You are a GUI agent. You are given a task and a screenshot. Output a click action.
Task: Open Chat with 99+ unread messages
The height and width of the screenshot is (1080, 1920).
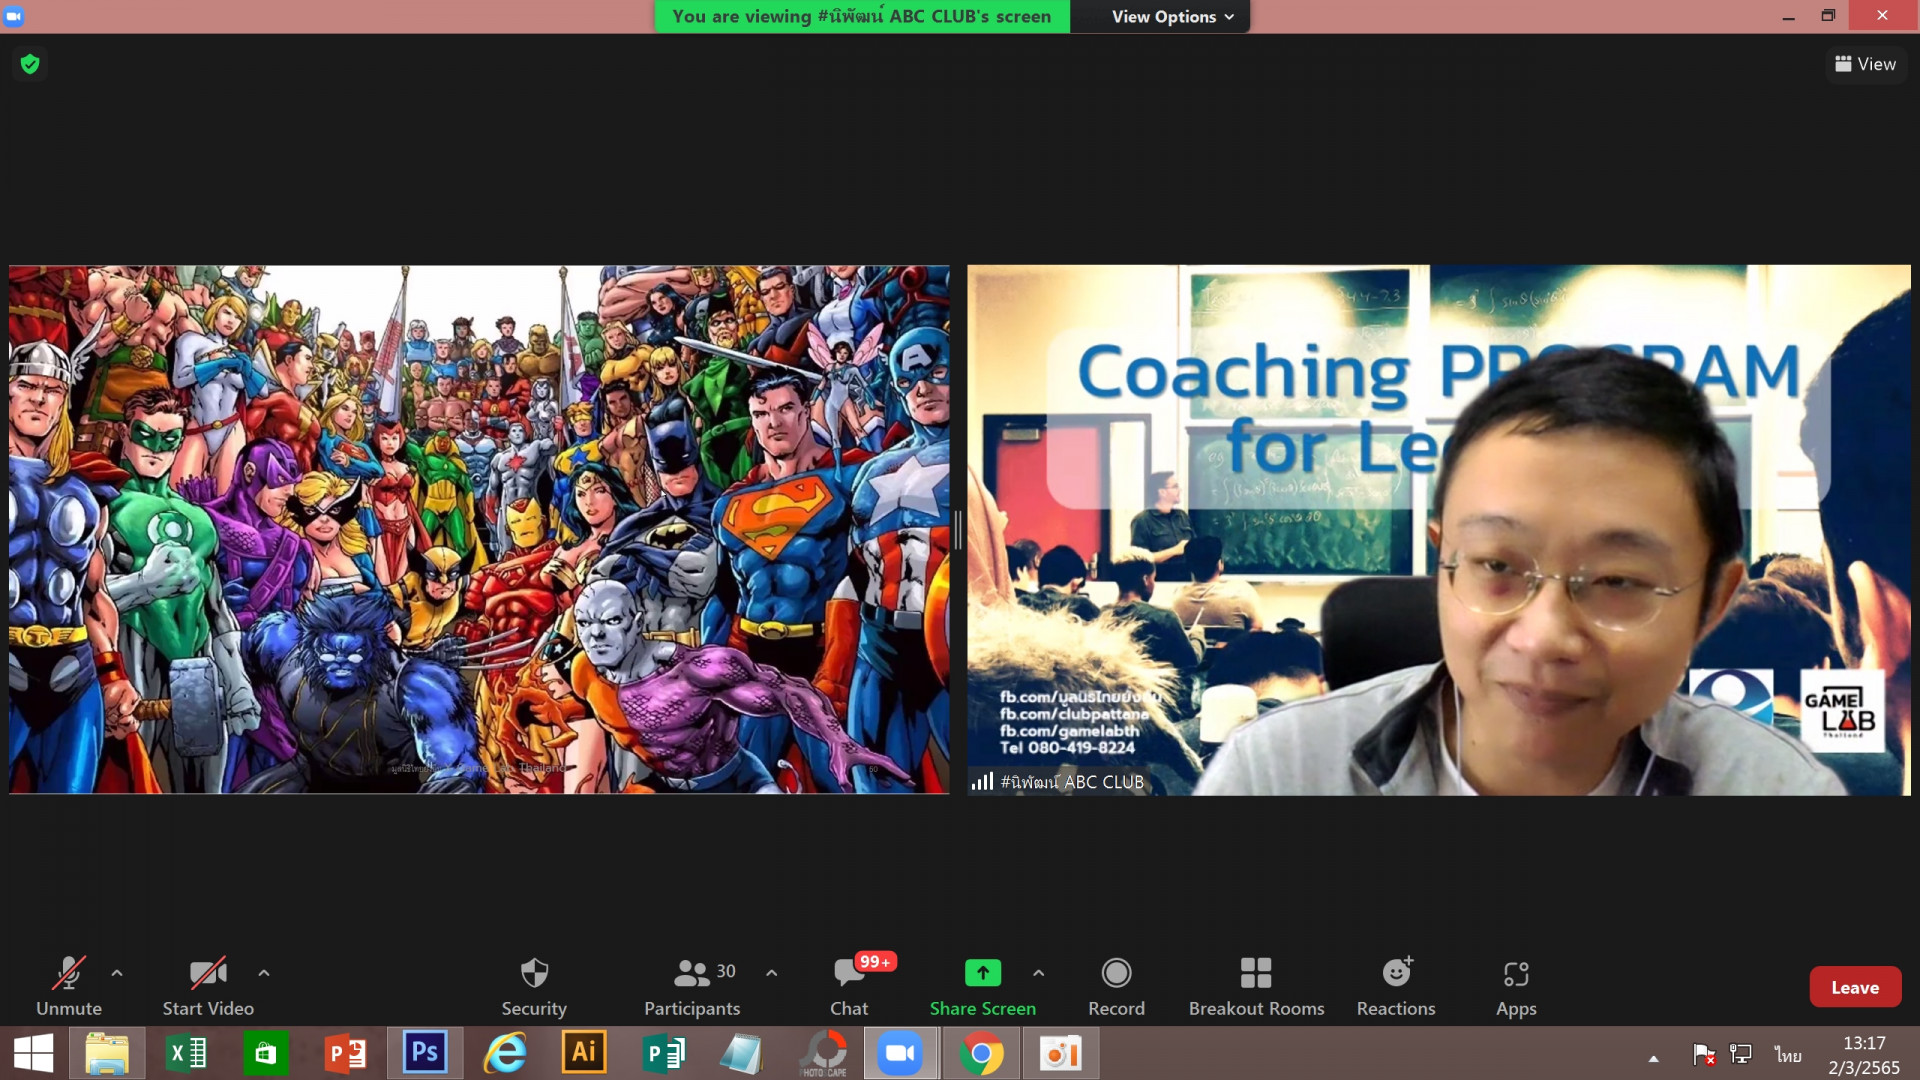click(849, 986)
